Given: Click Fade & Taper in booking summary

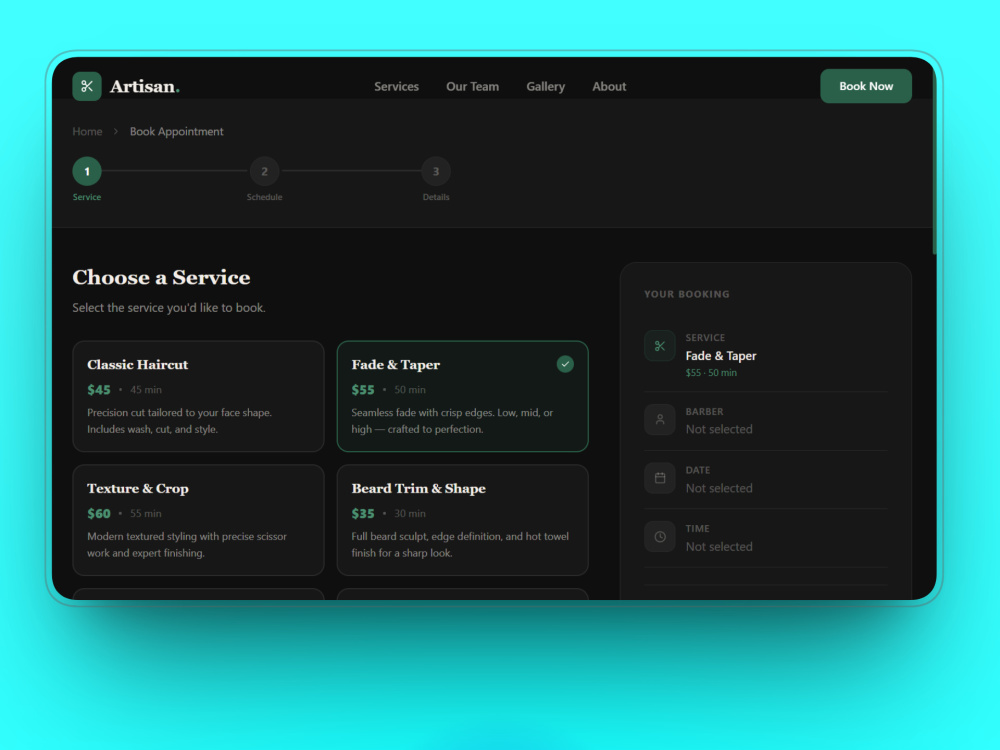Looking at the screenshot, I should coord(721,356).
